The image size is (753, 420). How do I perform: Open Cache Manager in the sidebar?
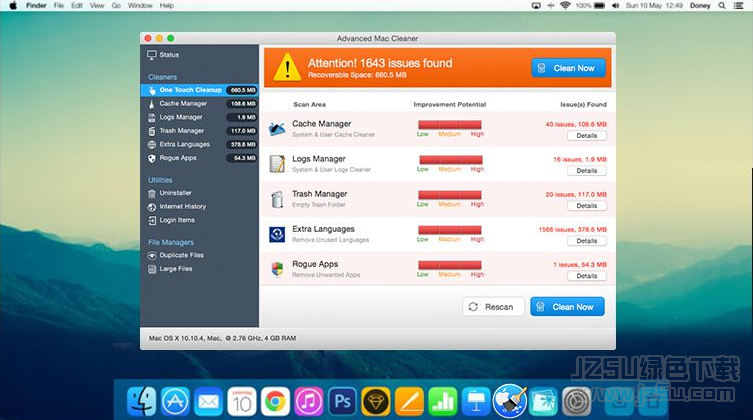[199, 104]
